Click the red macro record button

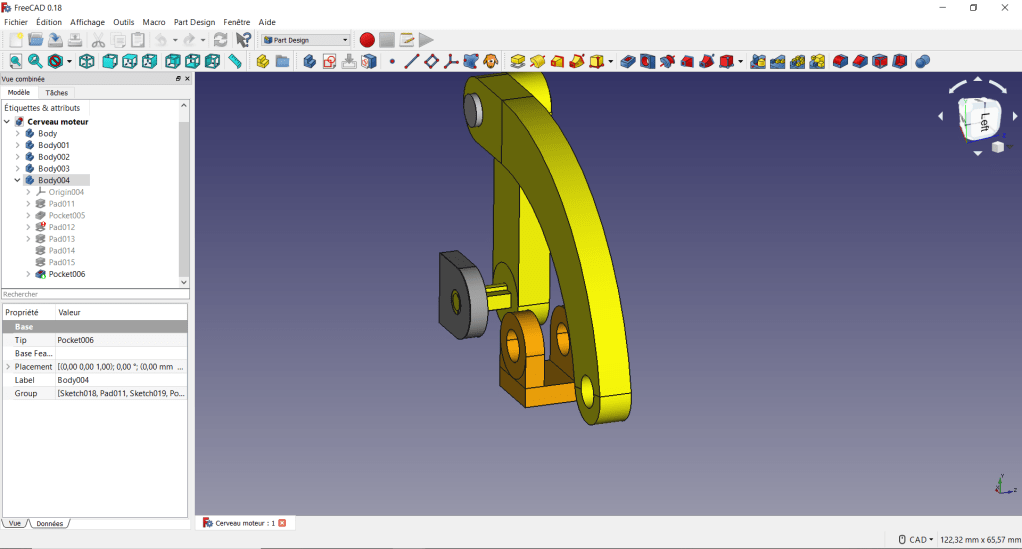click(x=367, y=40)
